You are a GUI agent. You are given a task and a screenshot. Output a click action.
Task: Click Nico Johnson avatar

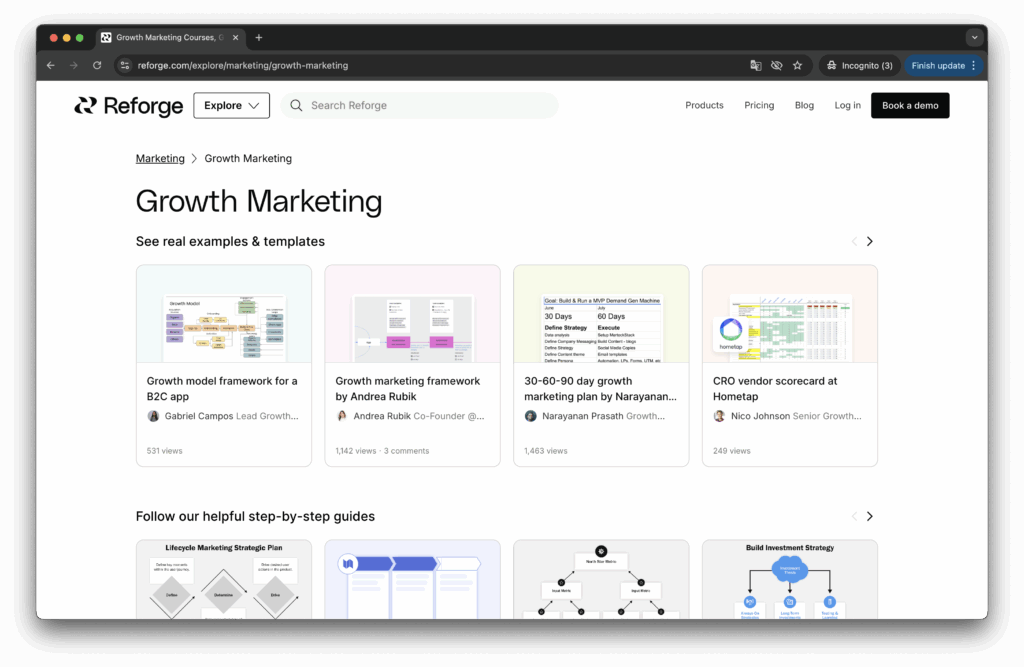[719, 416]
